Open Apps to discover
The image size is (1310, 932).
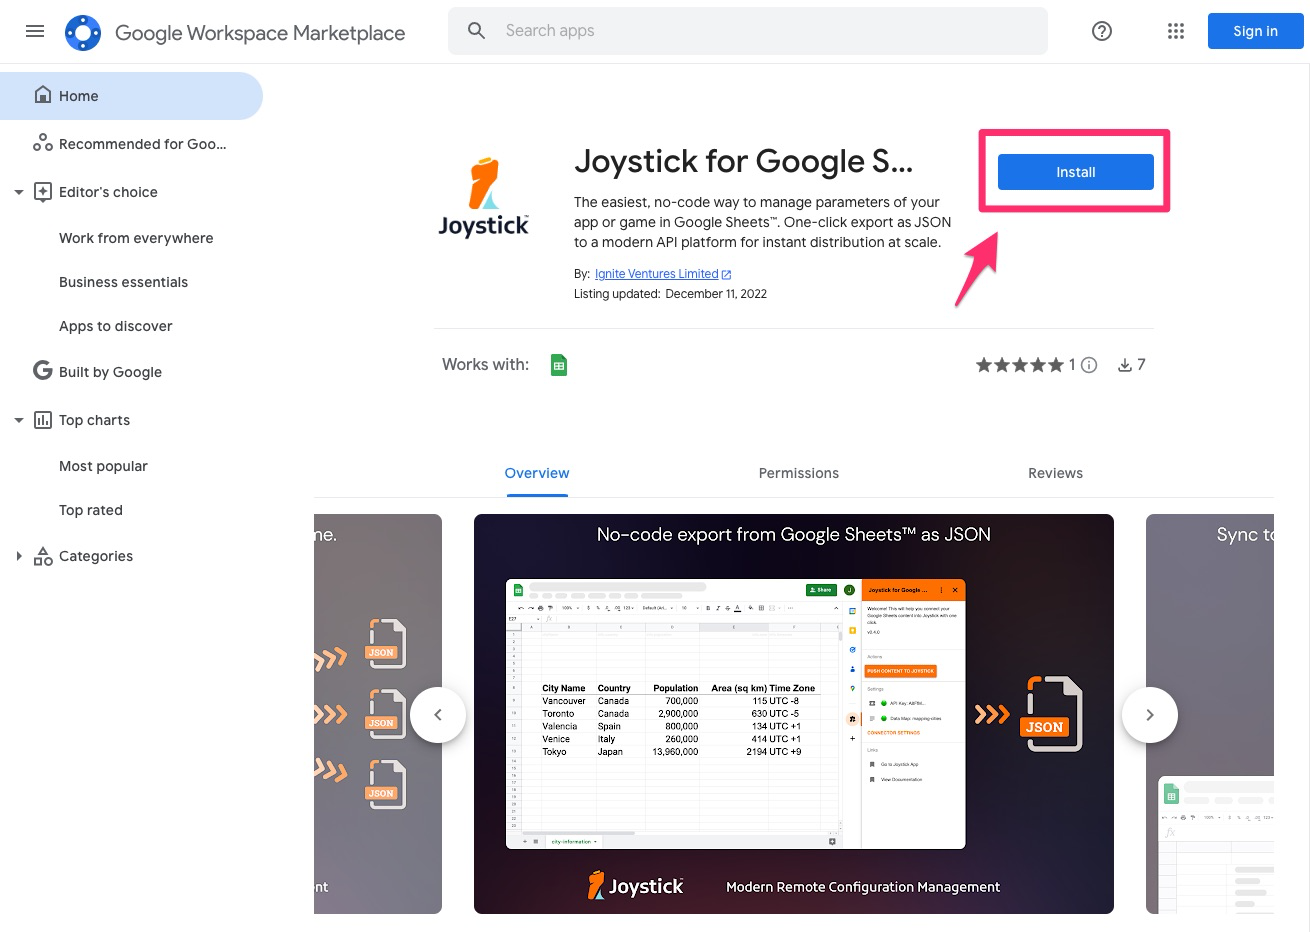click(115, 326)
